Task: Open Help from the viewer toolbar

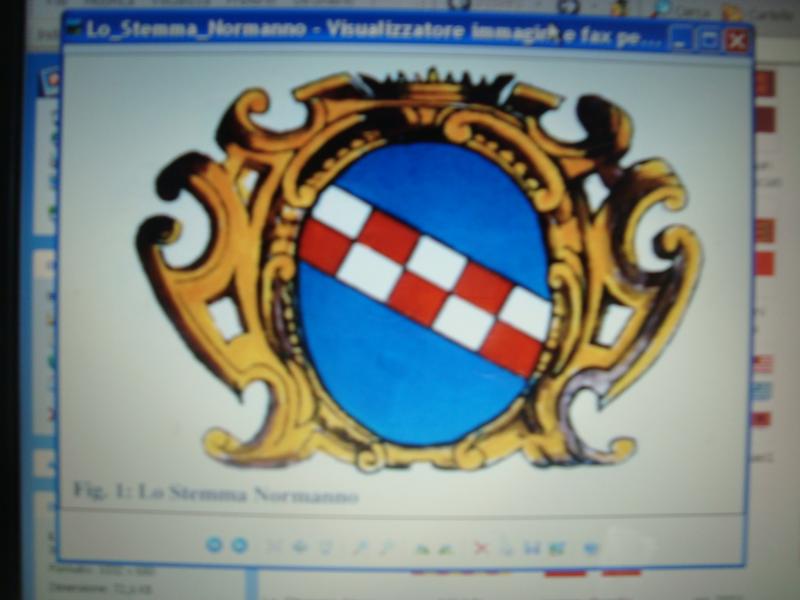Action: tap(591, 548)
